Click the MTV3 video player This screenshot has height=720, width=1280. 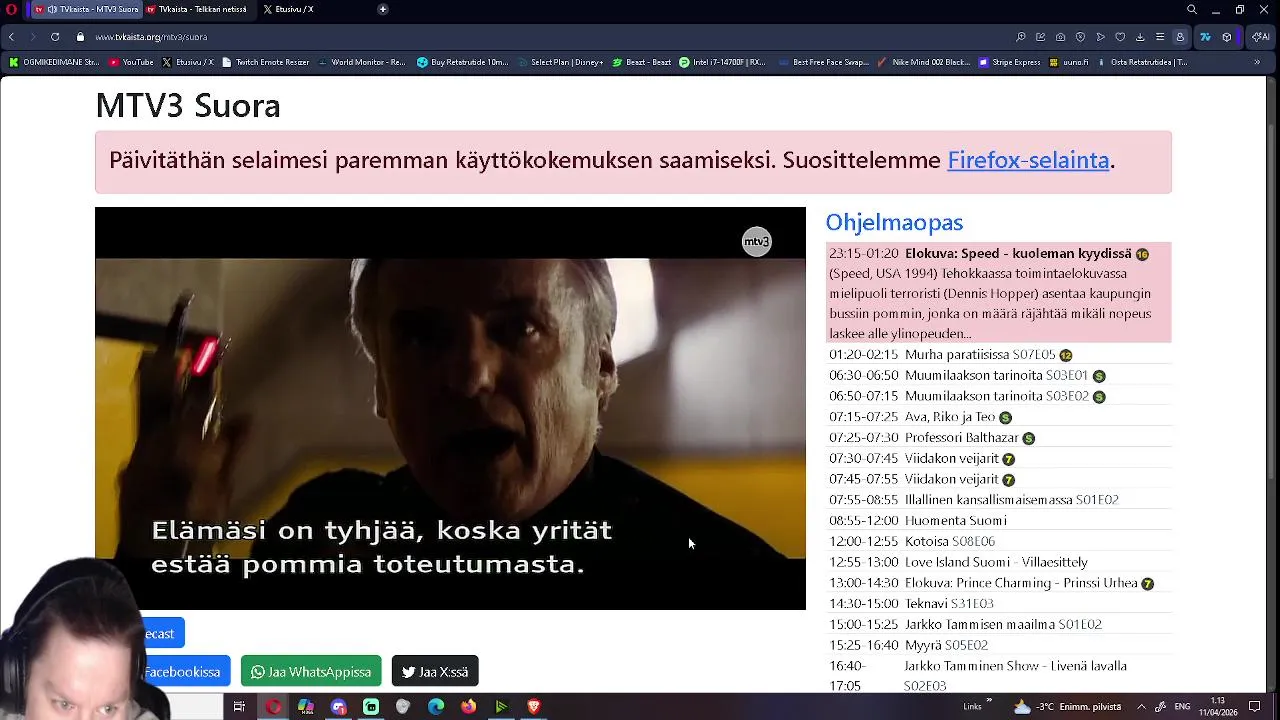[x=450, y=408]
